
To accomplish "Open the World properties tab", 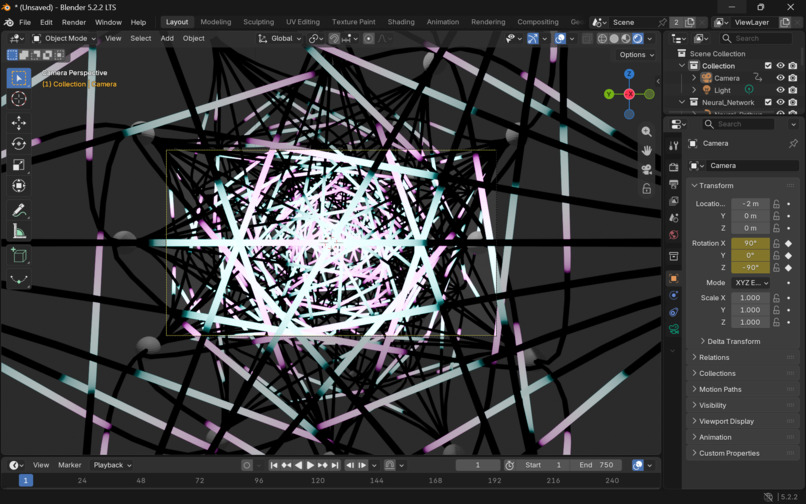I will point(673,235).
